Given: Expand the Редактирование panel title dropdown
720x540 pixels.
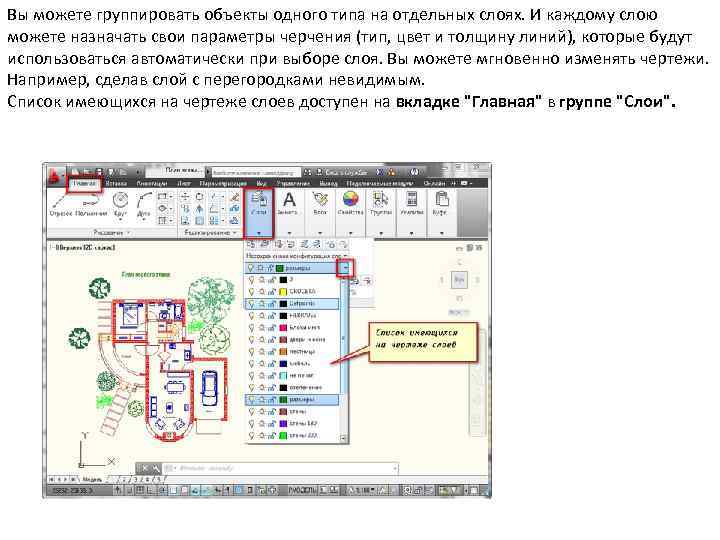Looking at the screenshot, I should [235, 232].
